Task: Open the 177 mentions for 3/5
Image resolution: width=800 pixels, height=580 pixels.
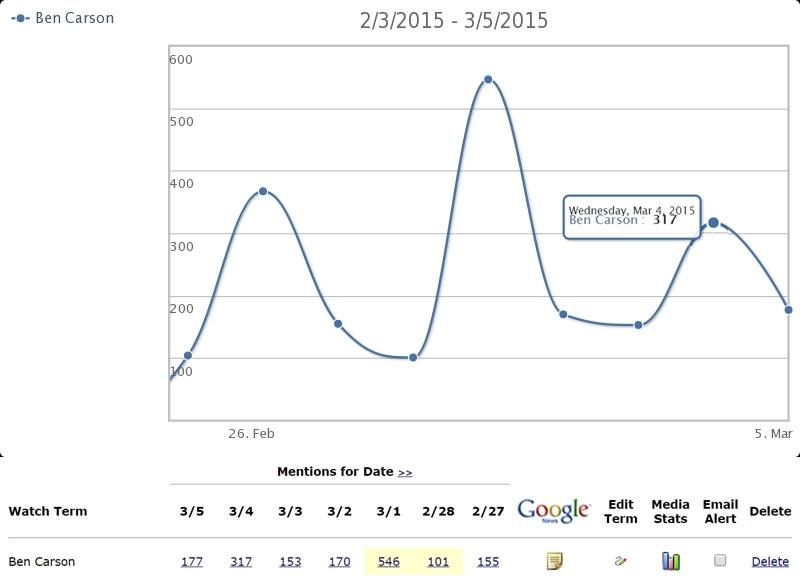Action: (x=192, y=562)
